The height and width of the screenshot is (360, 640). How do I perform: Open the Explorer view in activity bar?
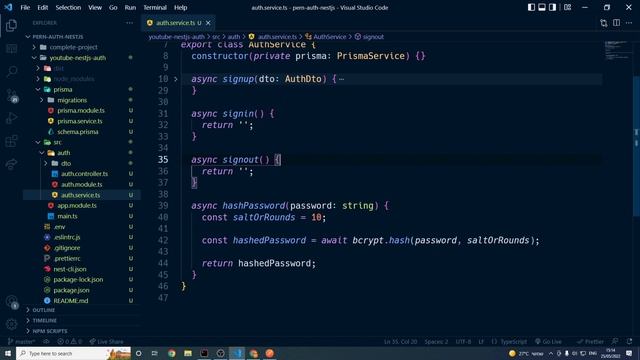11,26
